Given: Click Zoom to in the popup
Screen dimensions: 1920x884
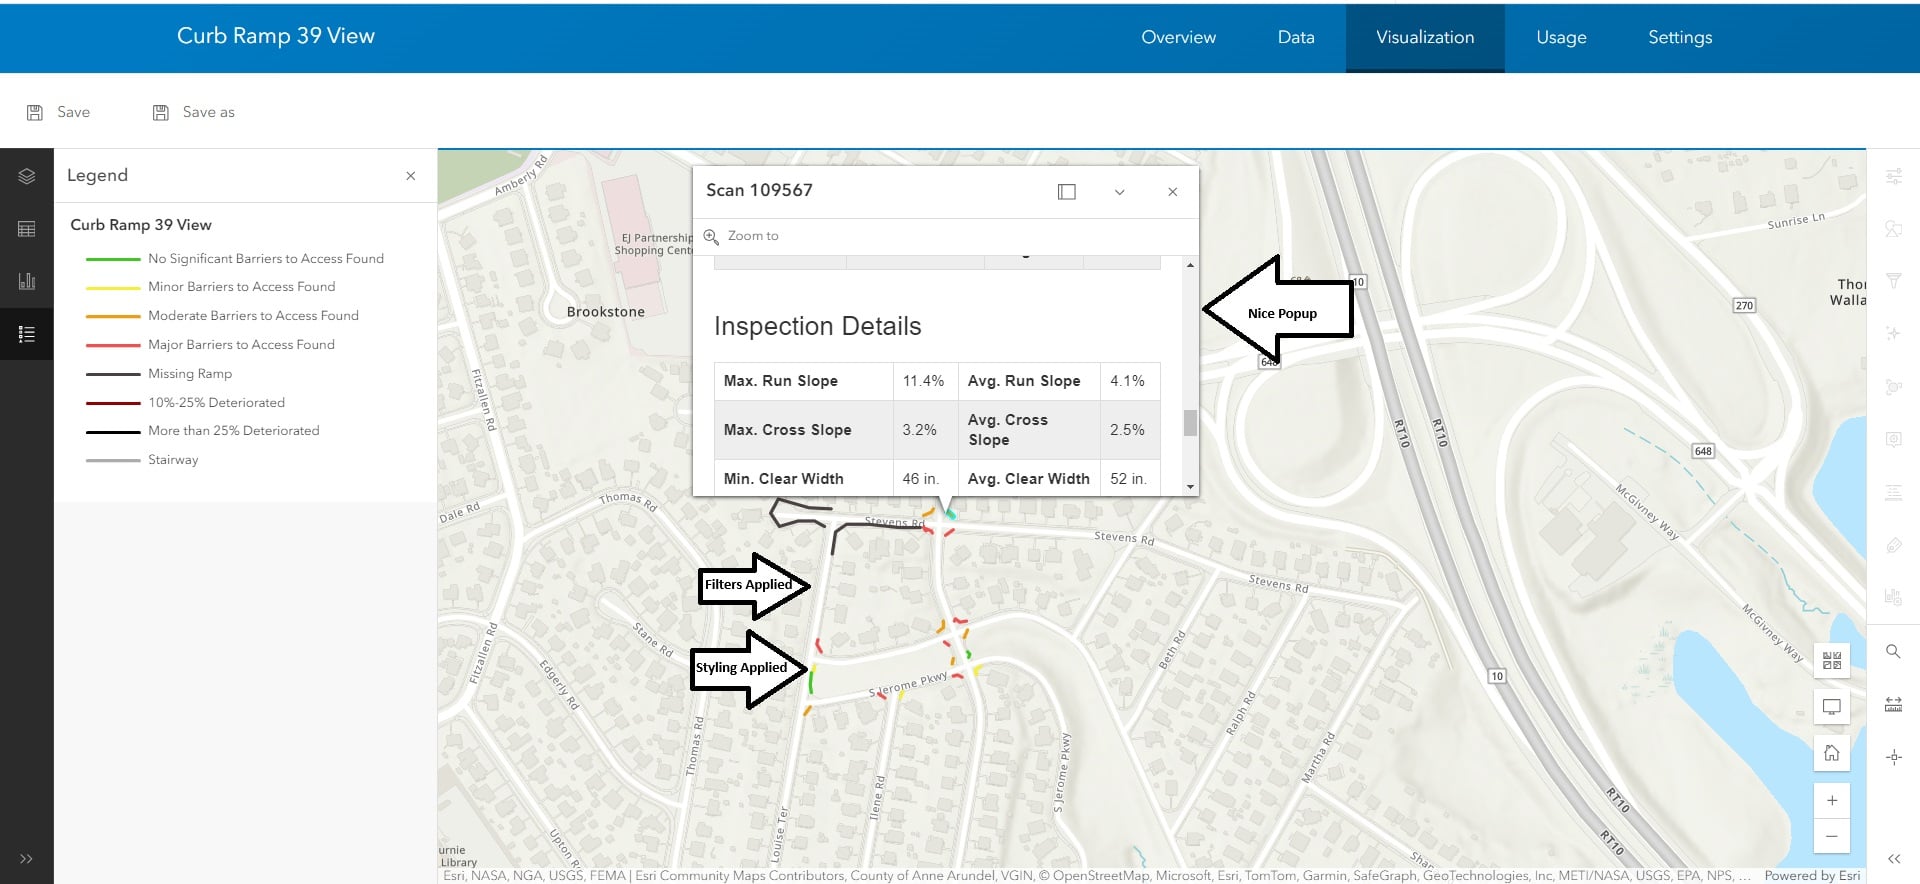Looking at the screenshot, I should 742,236.
